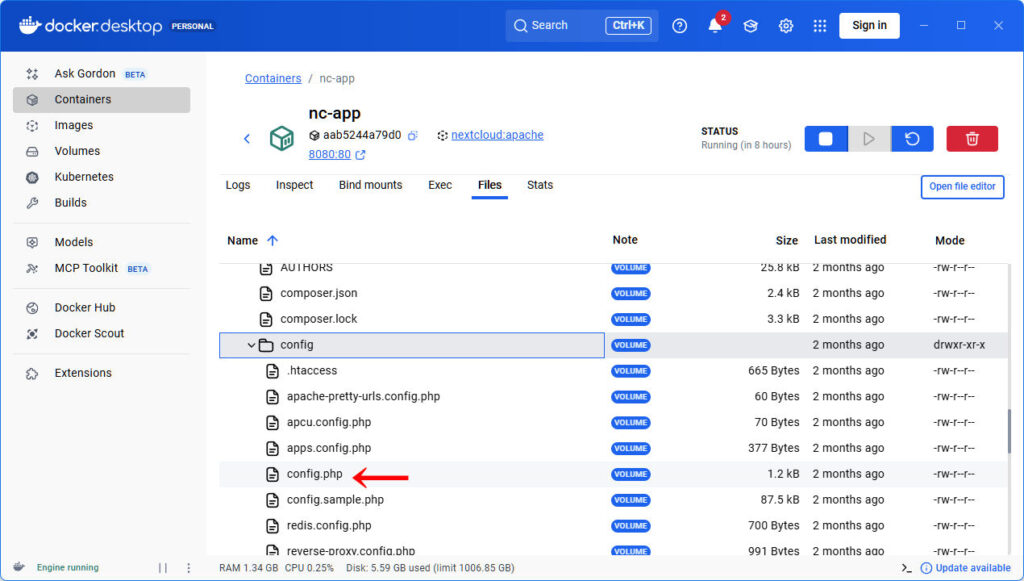This screenshot has width=1024, height=581.
Task: Click the Open file editor button
Action: pyautogui.click(x=962, y=187)
